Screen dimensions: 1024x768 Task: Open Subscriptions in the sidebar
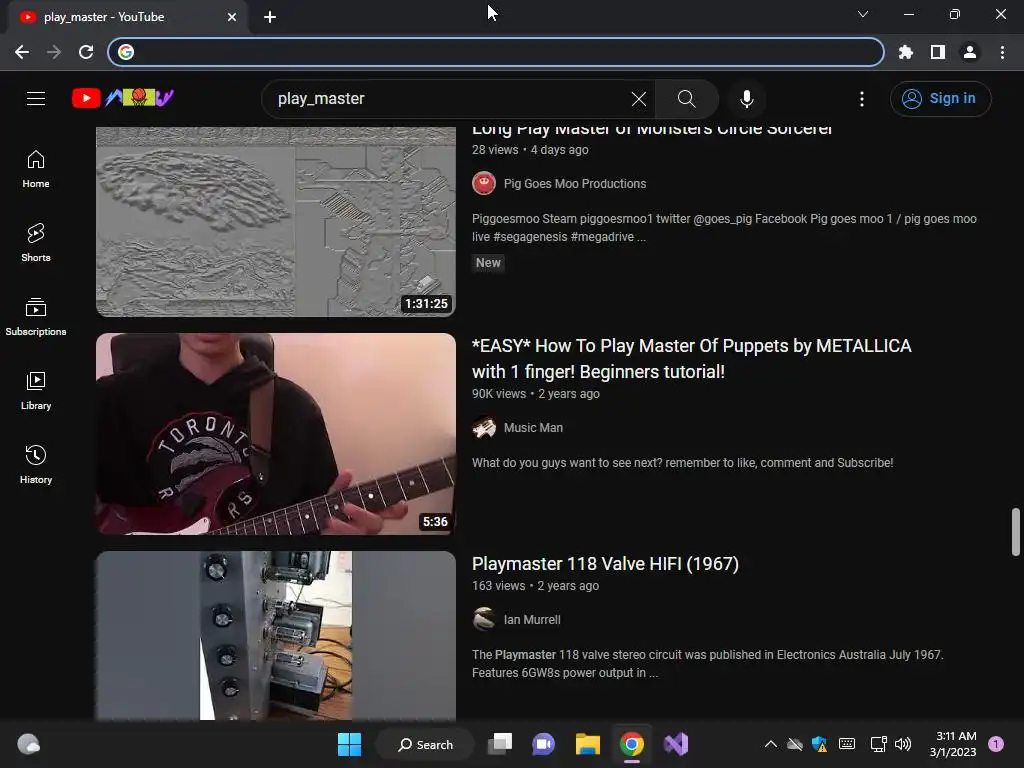(36, 317)
